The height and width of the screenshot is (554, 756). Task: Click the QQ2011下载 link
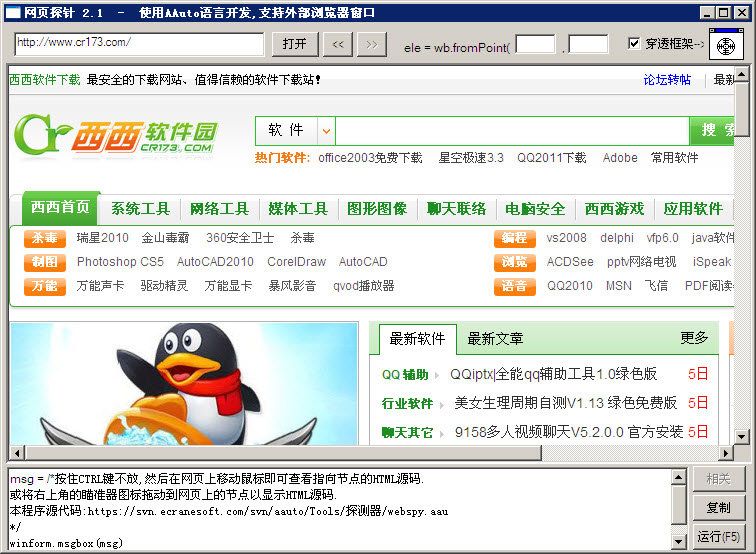tap(552, 158)
